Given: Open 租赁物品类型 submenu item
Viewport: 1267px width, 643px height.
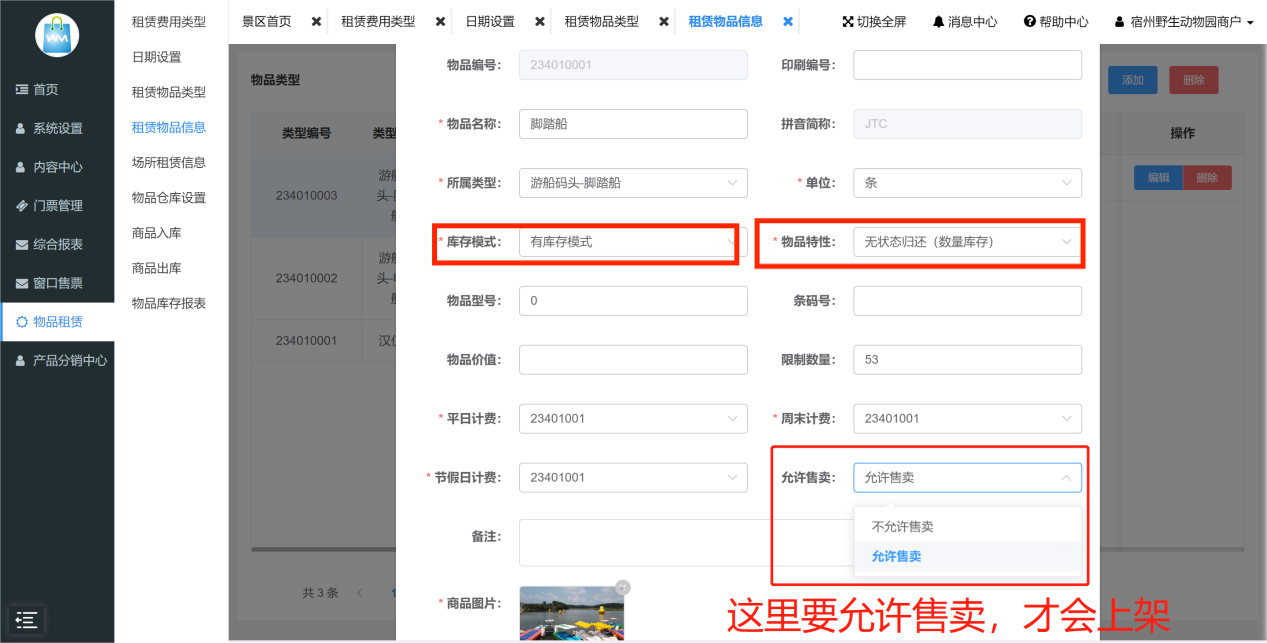Looking at the screenshot, I should 169,92.
